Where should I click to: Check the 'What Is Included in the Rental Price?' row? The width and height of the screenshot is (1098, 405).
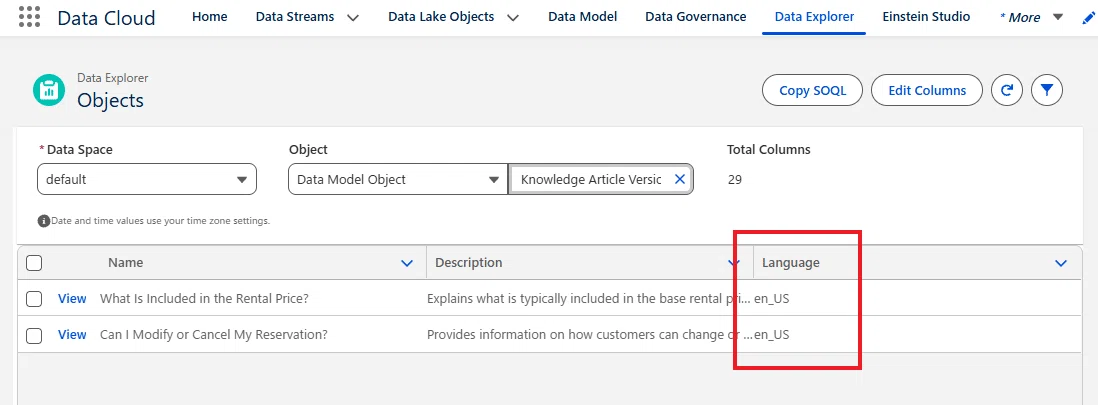point(34,299)
